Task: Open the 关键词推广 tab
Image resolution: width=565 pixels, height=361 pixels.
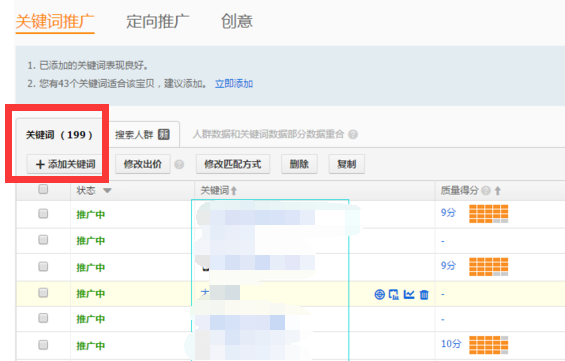Action: tap(55, 22)
